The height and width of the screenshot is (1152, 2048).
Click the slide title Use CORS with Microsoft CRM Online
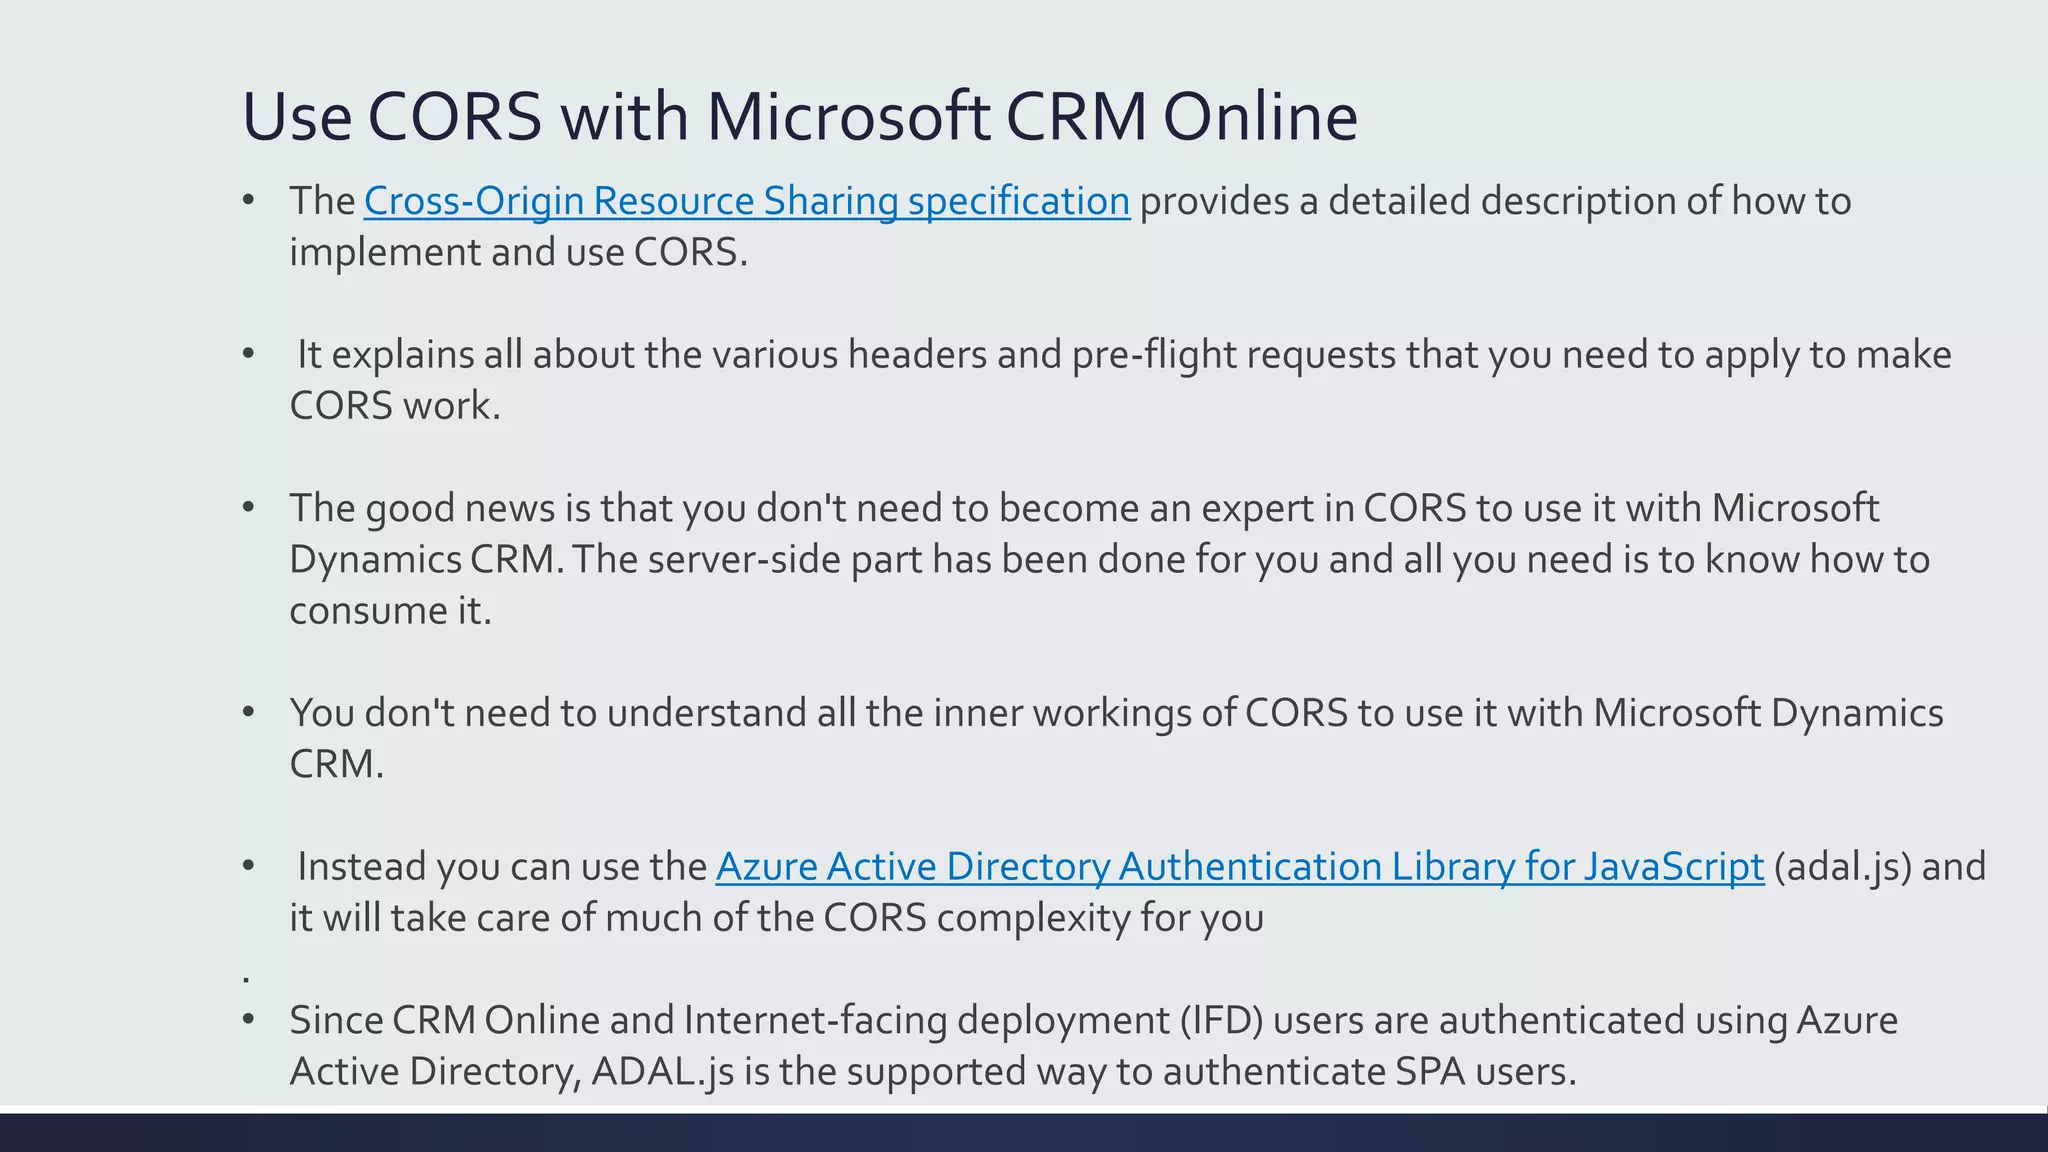[x=800, y=116]
